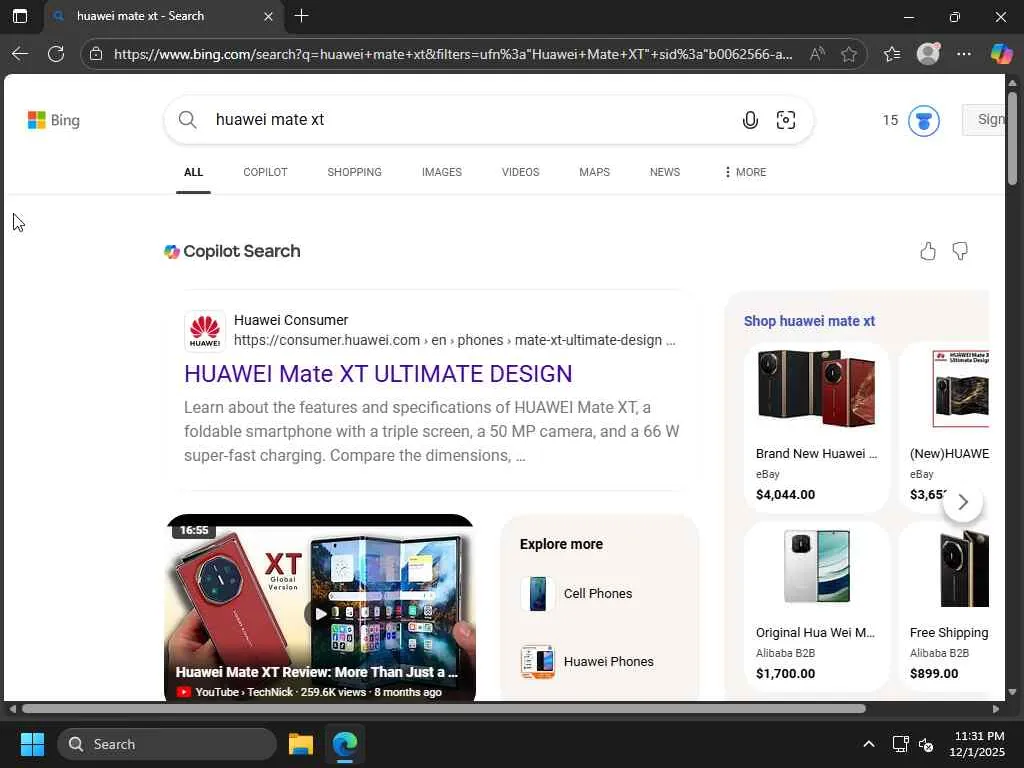This screenshot has width=1024, height=768.
Task: Switch to the IMAGES tab
Action: point(441,172)
